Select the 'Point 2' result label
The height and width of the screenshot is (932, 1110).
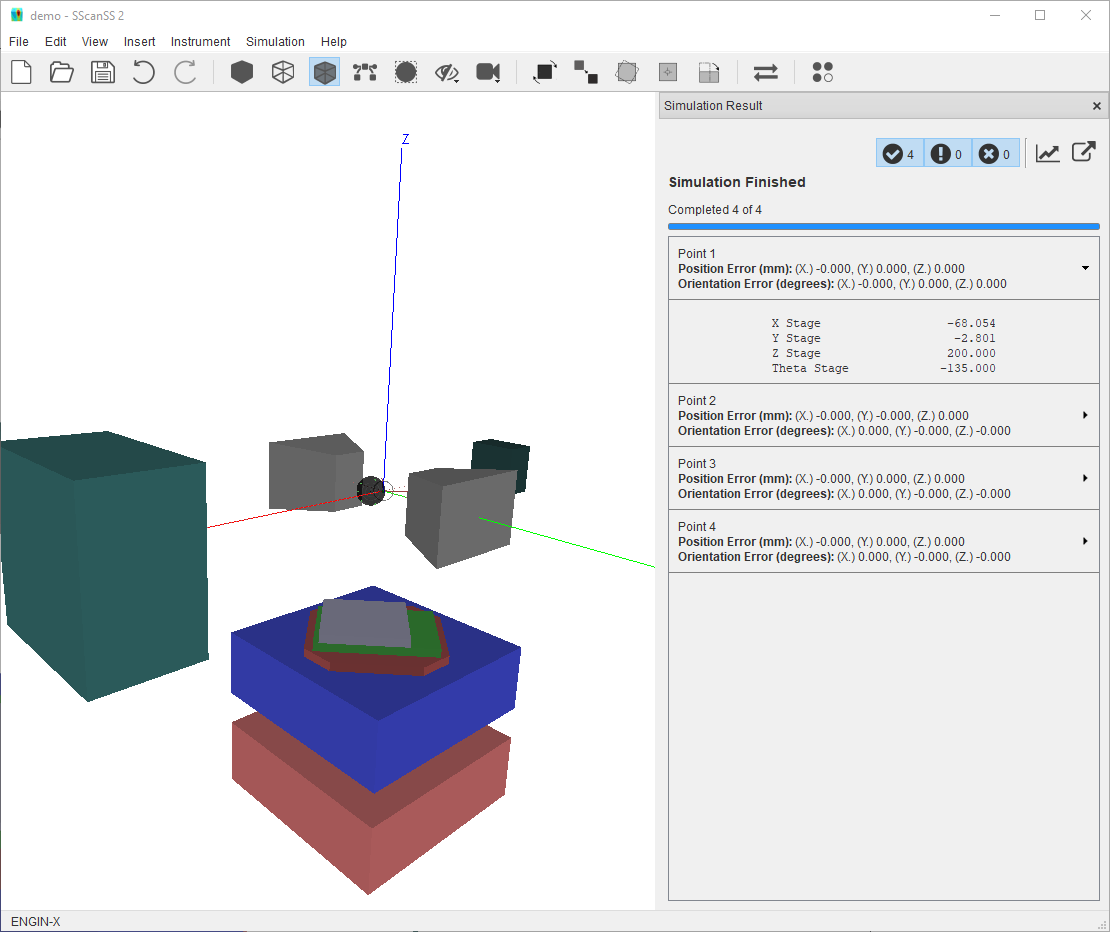697,401
